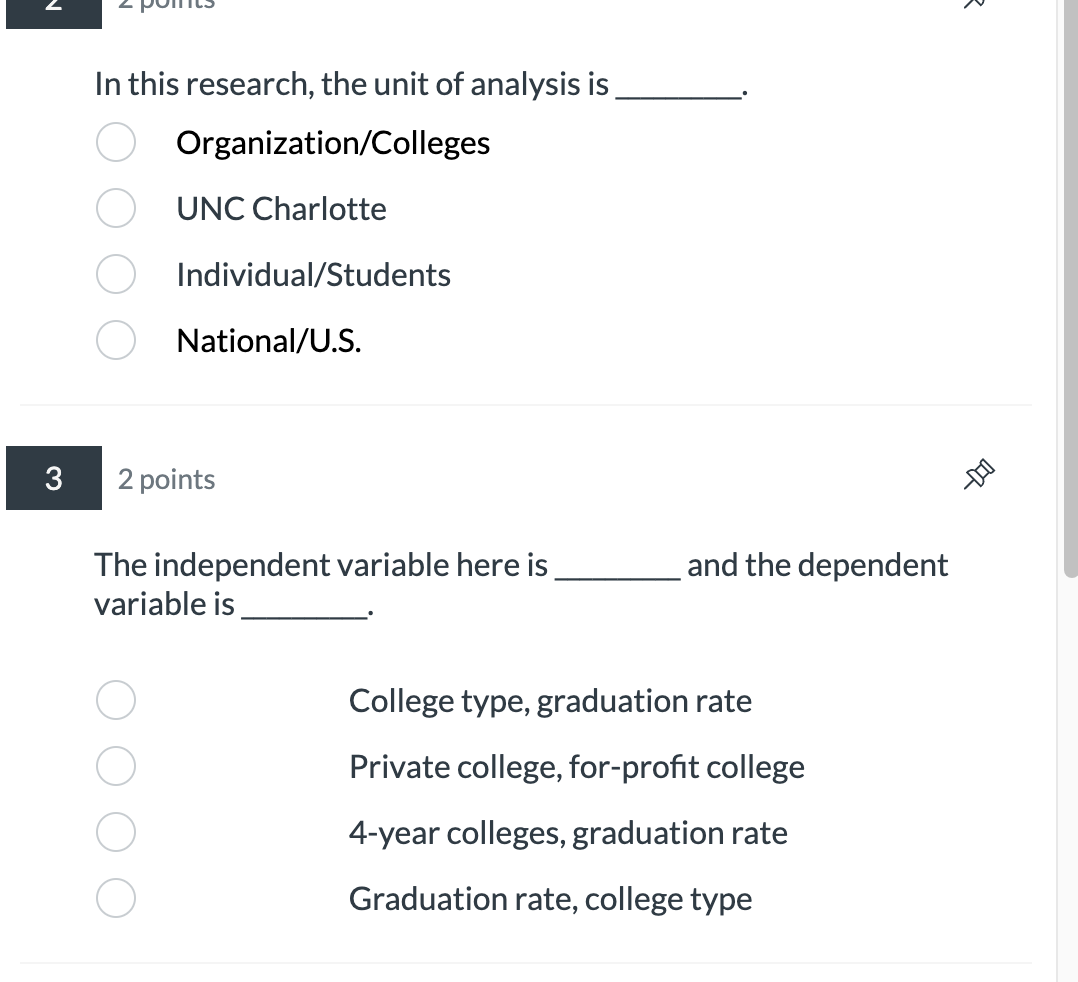Choose the Graduation rate, college type answer
Viewport: 1078px width, 982px height.
[x=115, y=898]
